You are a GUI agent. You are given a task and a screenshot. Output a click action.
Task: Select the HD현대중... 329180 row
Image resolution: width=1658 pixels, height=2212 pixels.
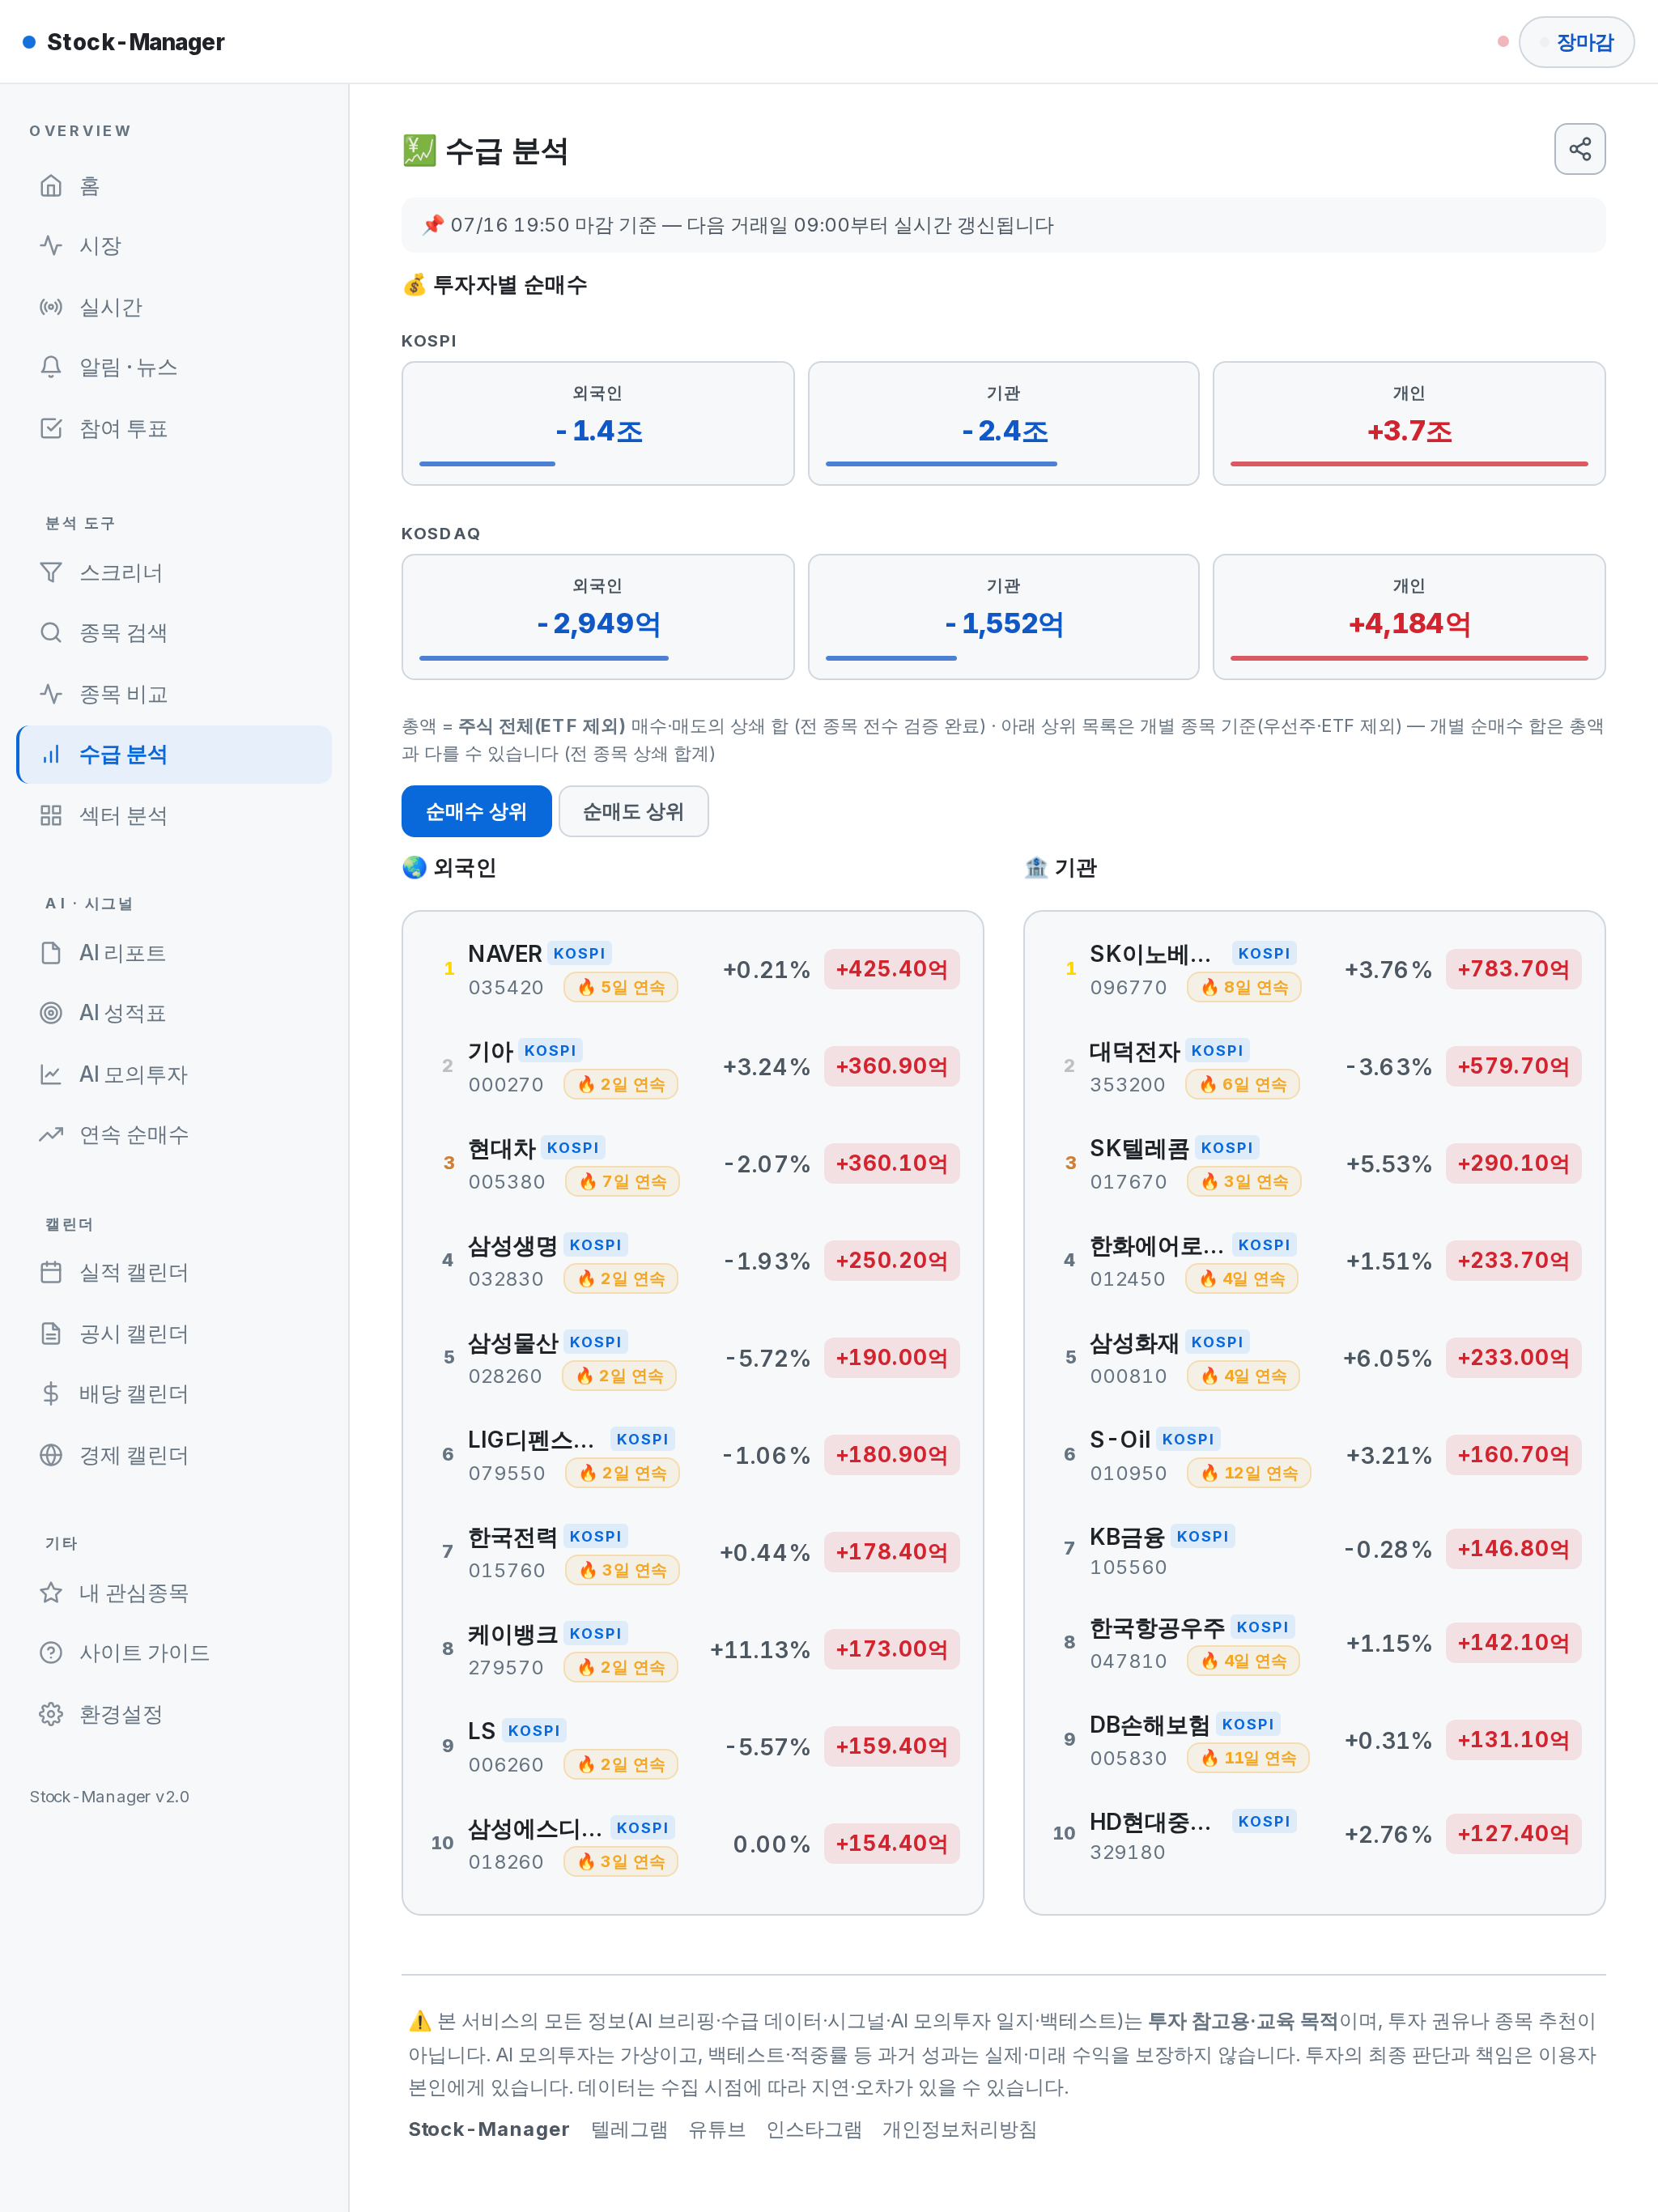pos(1314,1834)
